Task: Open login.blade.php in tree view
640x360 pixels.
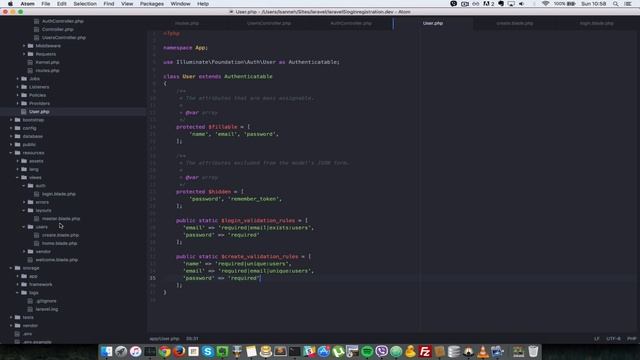Action: pyautogui.click(x=59, y=194)
